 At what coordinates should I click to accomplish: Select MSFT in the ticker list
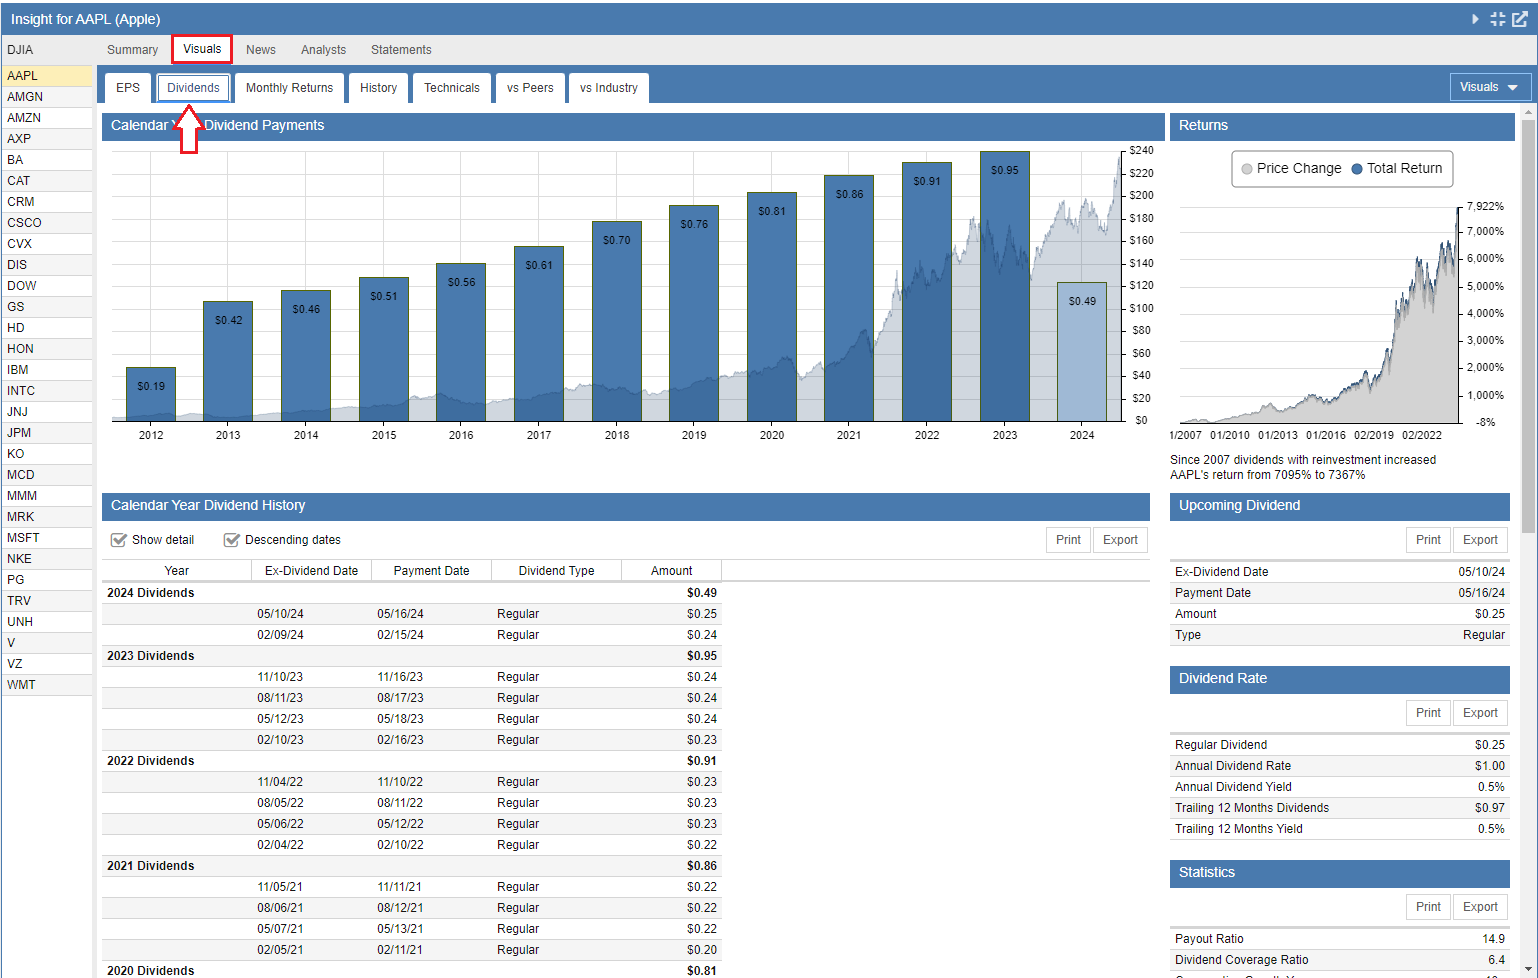(47, 538)
